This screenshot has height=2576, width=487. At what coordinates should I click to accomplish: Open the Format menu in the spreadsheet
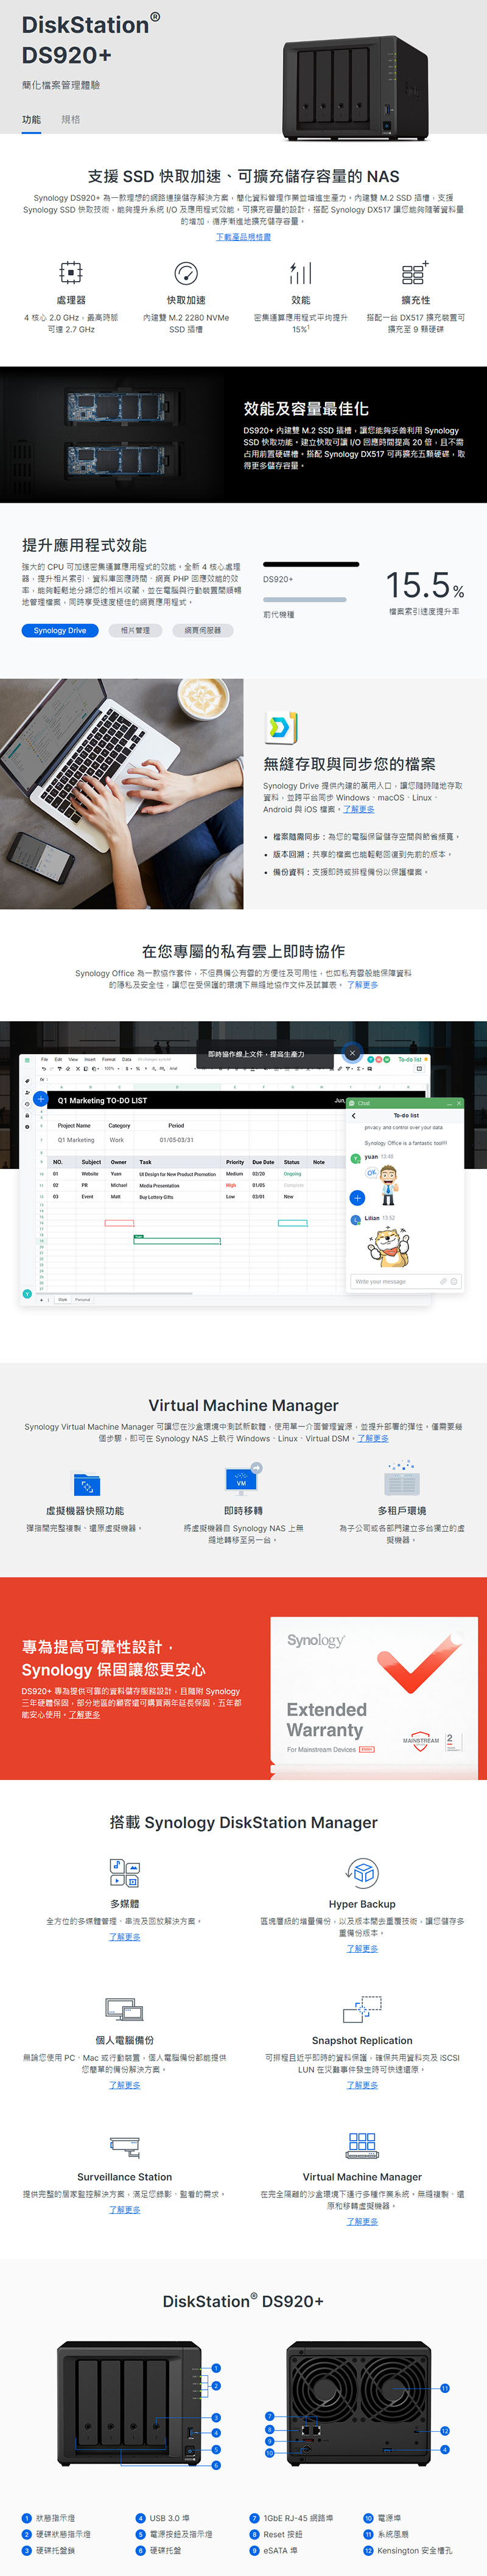click(x=109, y=1059)
